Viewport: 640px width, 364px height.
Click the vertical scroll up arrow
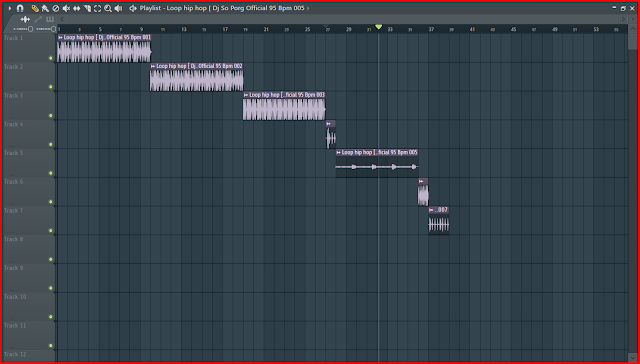[x=632, y=28]
